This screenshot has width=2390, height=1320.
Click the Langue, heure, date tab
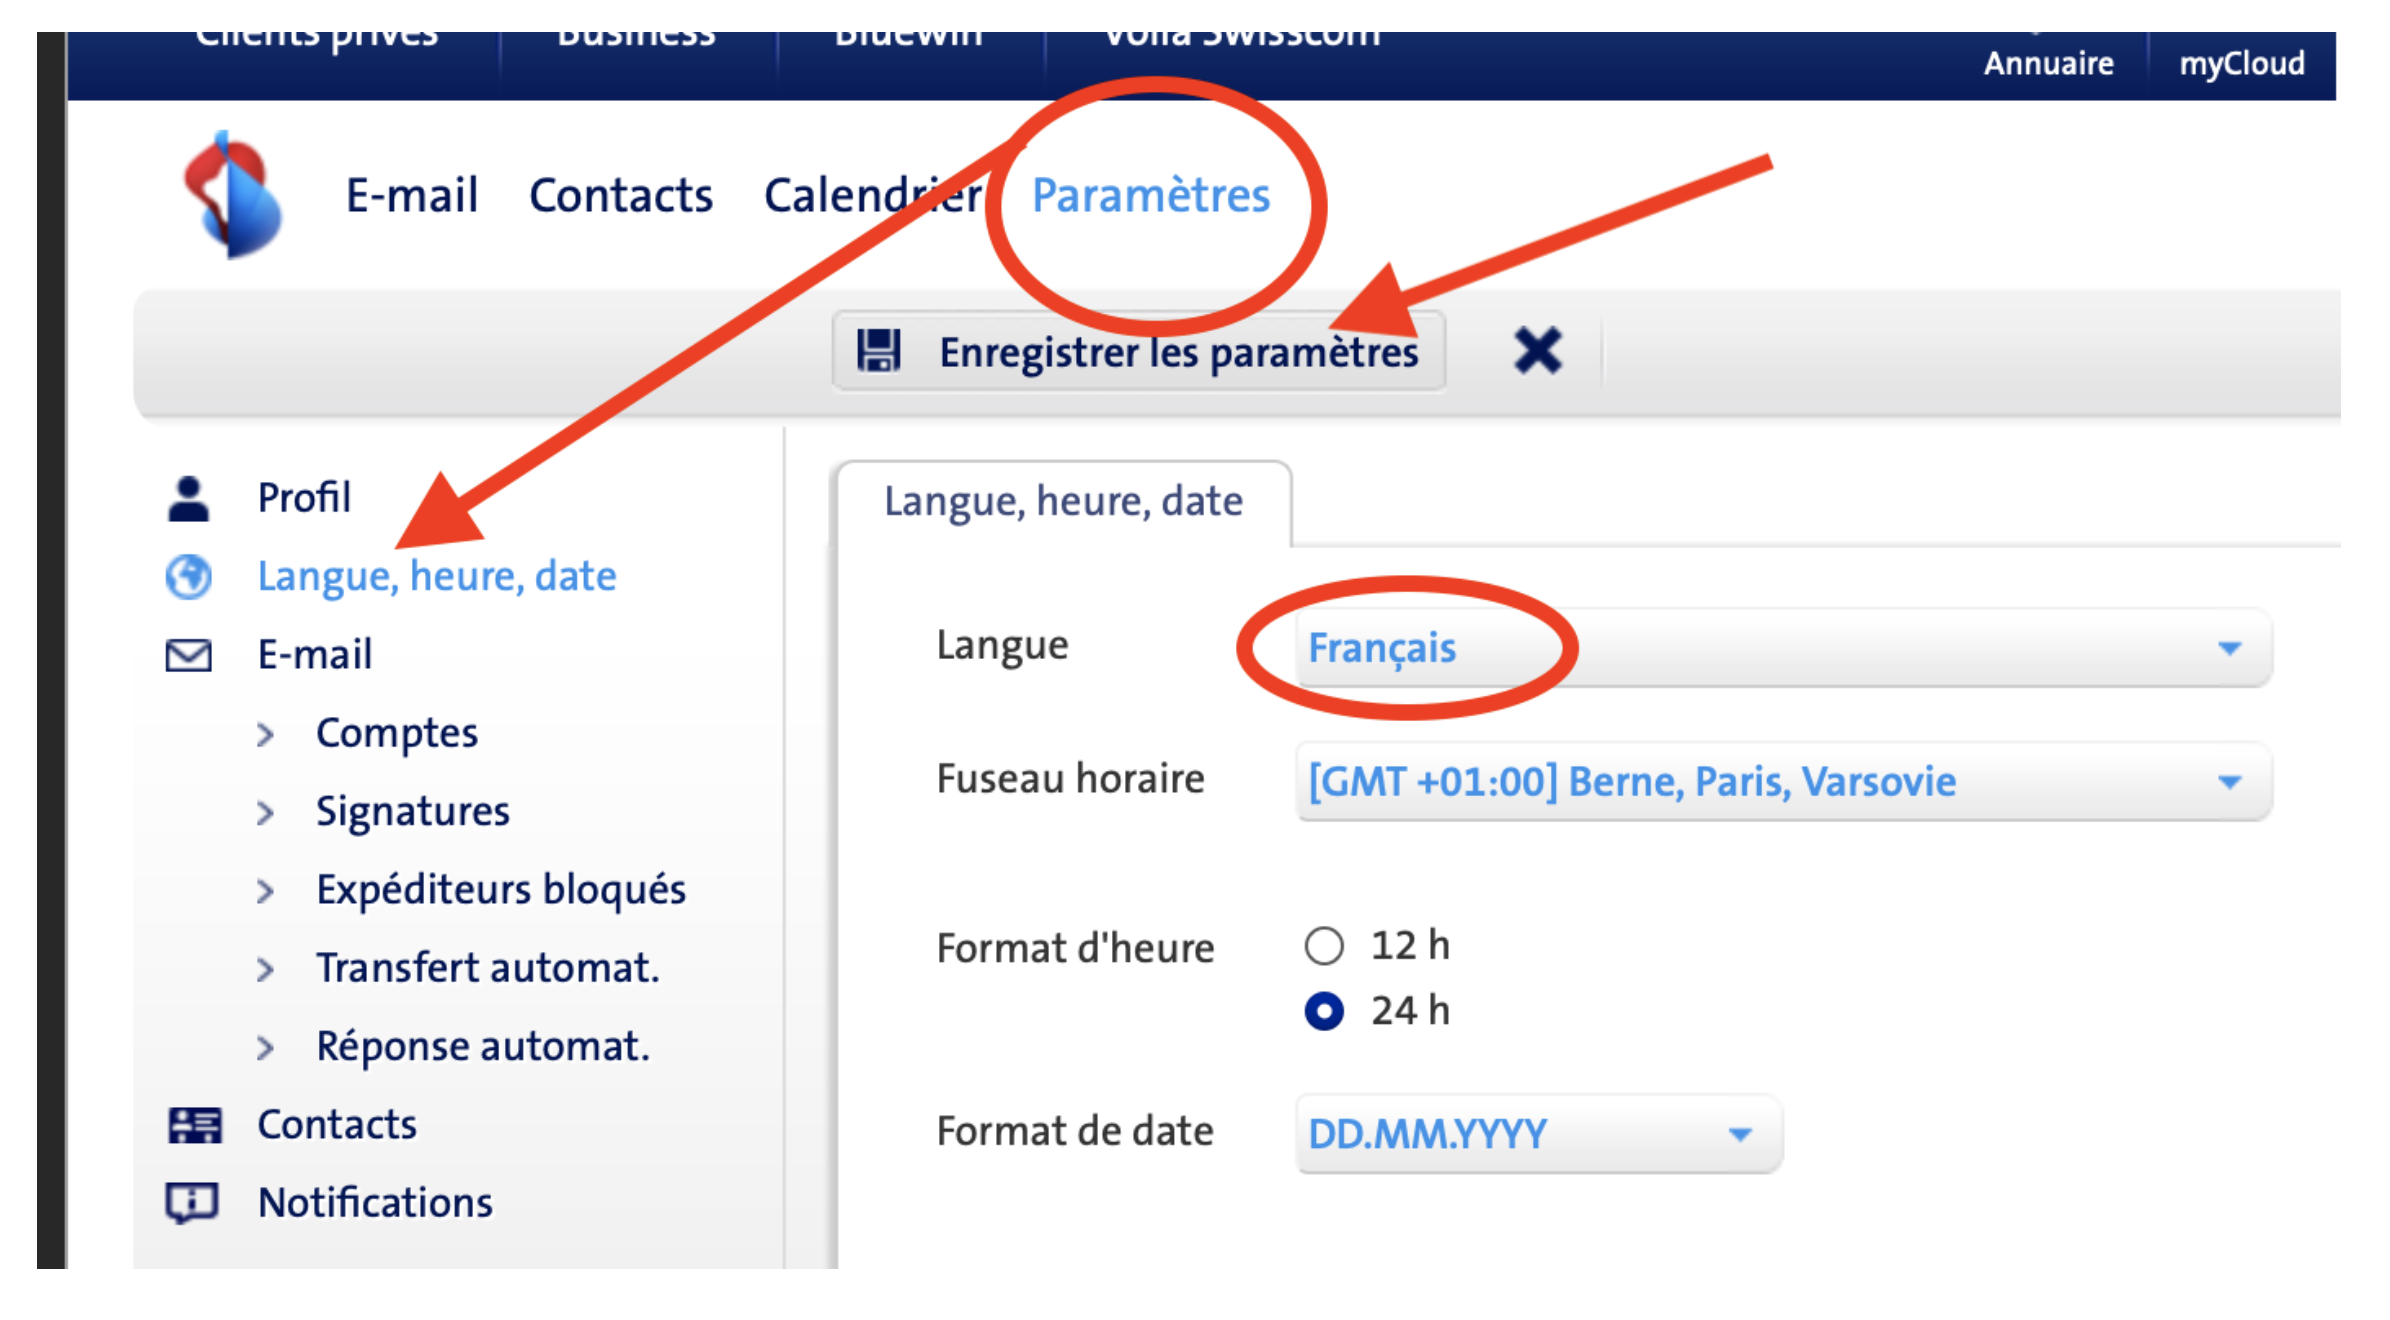[1063, 502]
